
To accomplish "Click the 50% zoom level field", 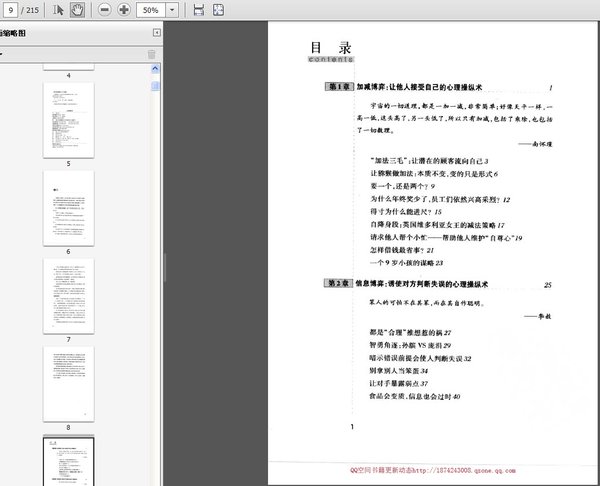I will 151,10.
